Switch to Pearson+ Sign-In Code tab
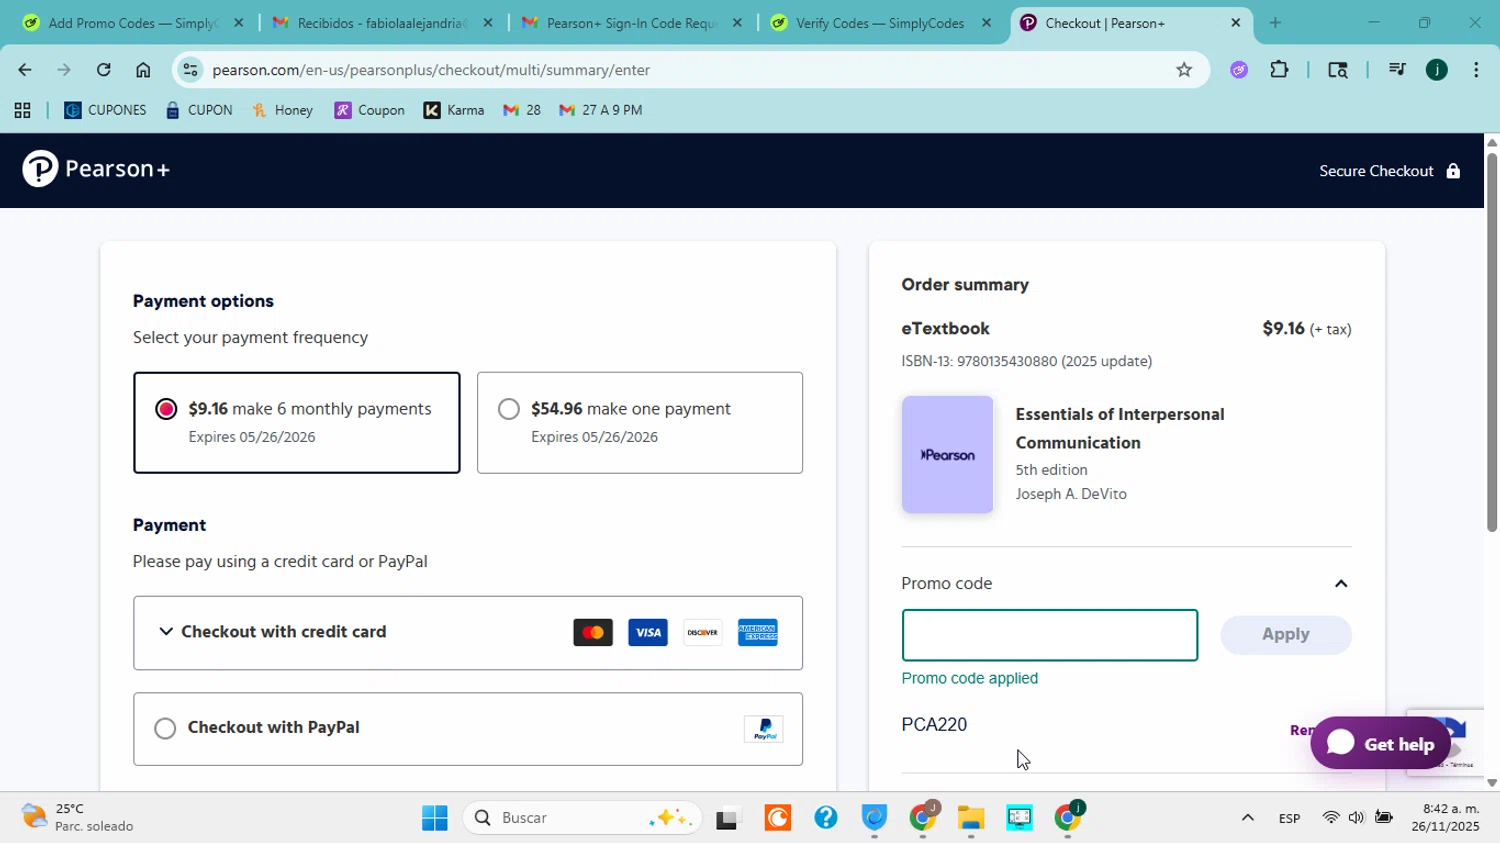The height and width of the screenshot is (843, 1500). 631,23
